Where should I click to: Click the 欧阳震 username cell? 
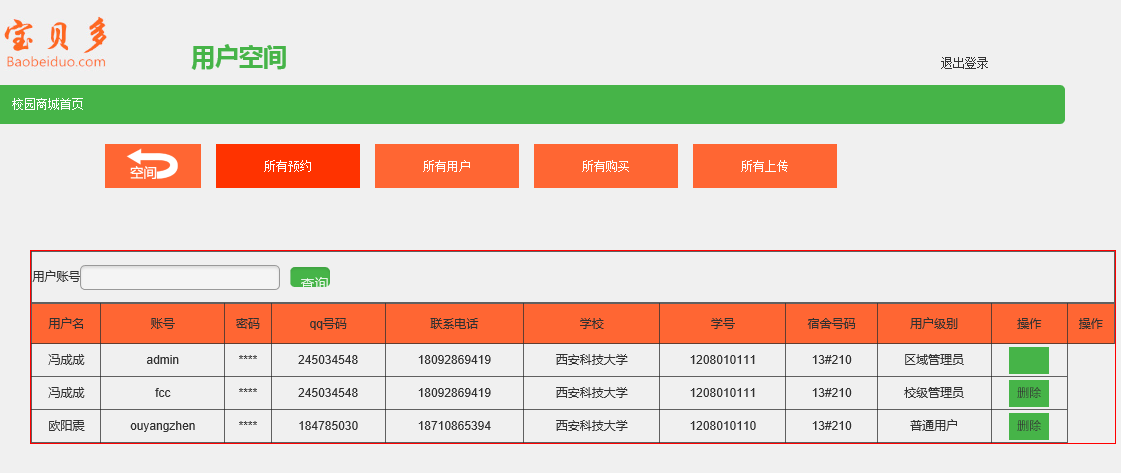click(66, 426)
